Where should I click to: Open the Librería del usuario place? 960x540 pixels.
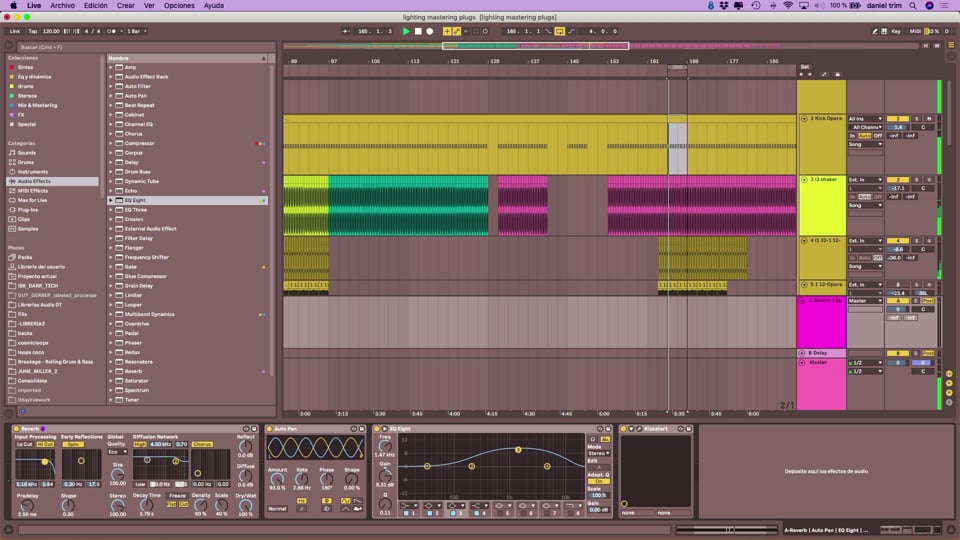click(x=40, y=267)
